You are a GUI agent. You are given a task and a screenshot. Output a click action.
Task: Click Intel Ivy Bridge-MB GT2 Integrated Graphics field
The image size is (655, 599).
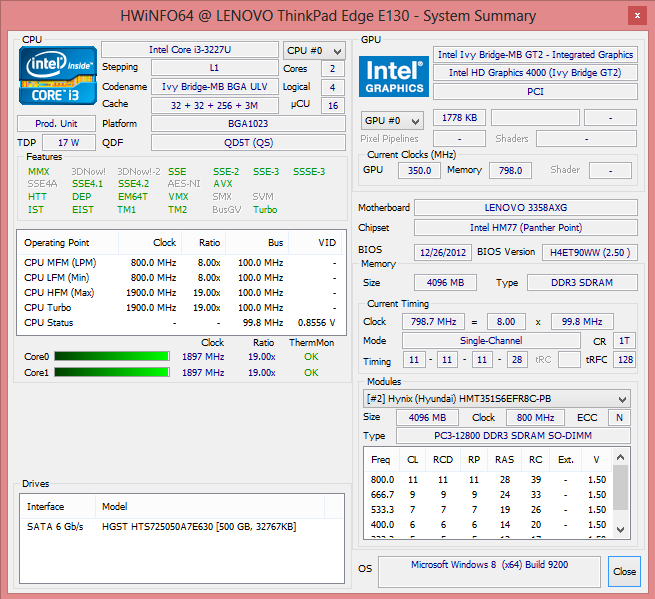coord(536,54)
